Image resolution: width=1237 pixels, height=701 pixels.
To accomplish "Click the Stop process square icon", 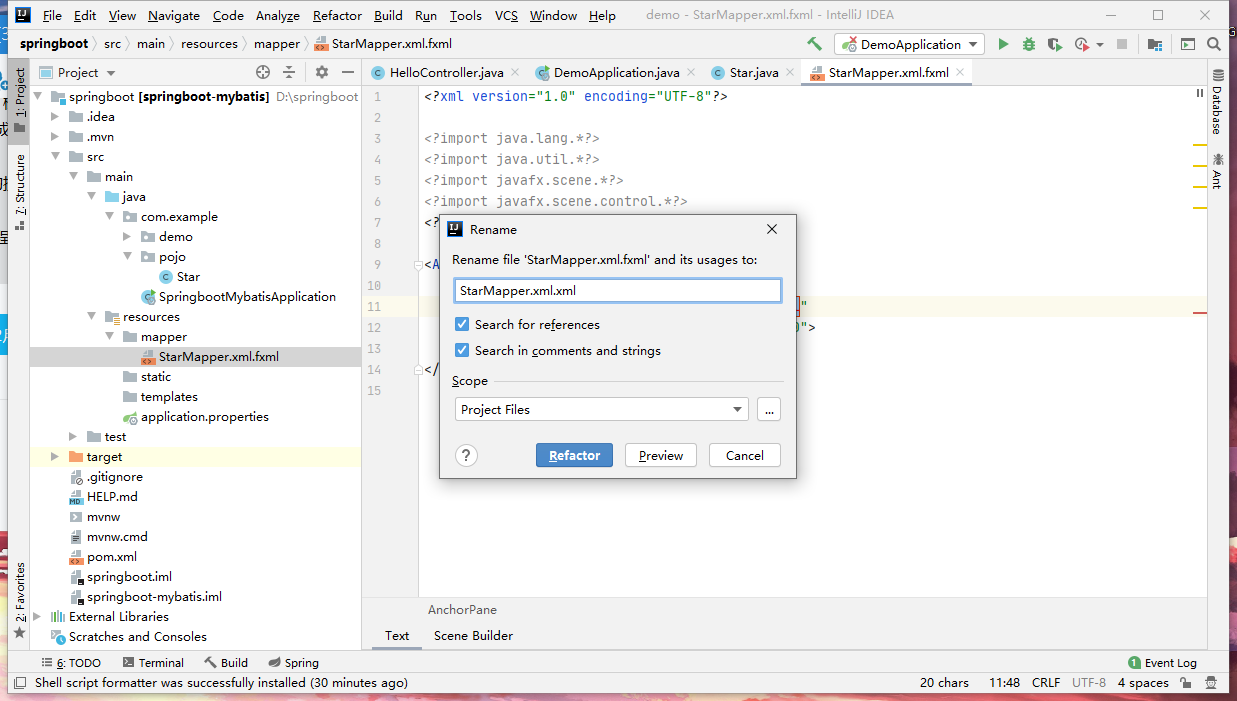I will pyautogui.click(x=1122, y=44).
